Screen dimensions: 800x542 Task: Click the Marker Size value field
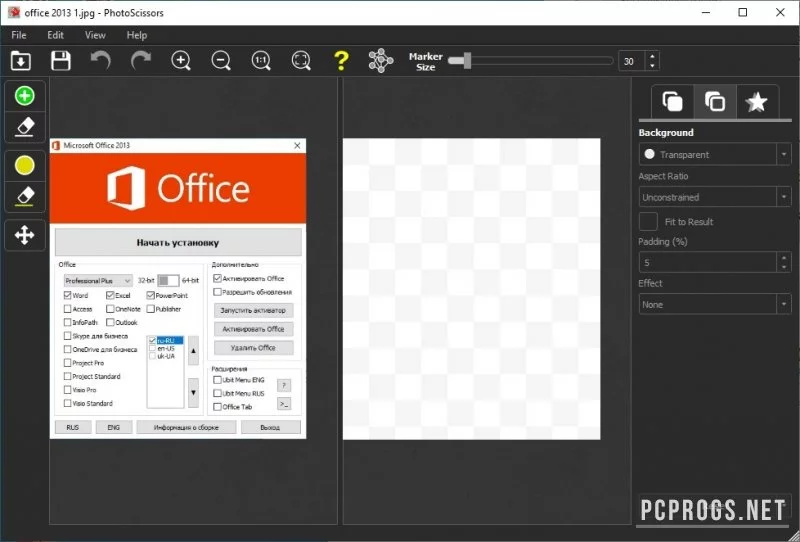coord(632,61)
